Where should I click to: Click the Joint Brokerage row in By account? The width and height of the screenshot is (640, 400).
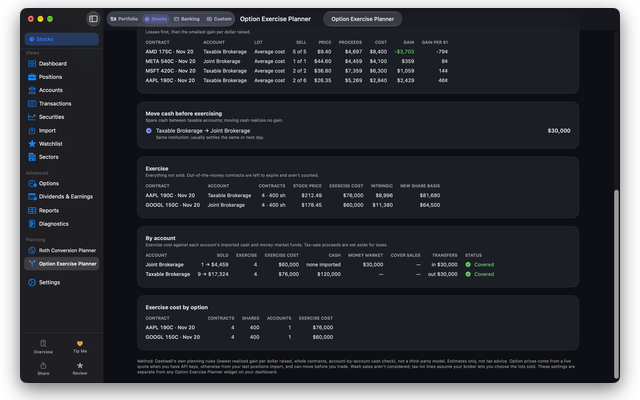(x=320, y=264)
